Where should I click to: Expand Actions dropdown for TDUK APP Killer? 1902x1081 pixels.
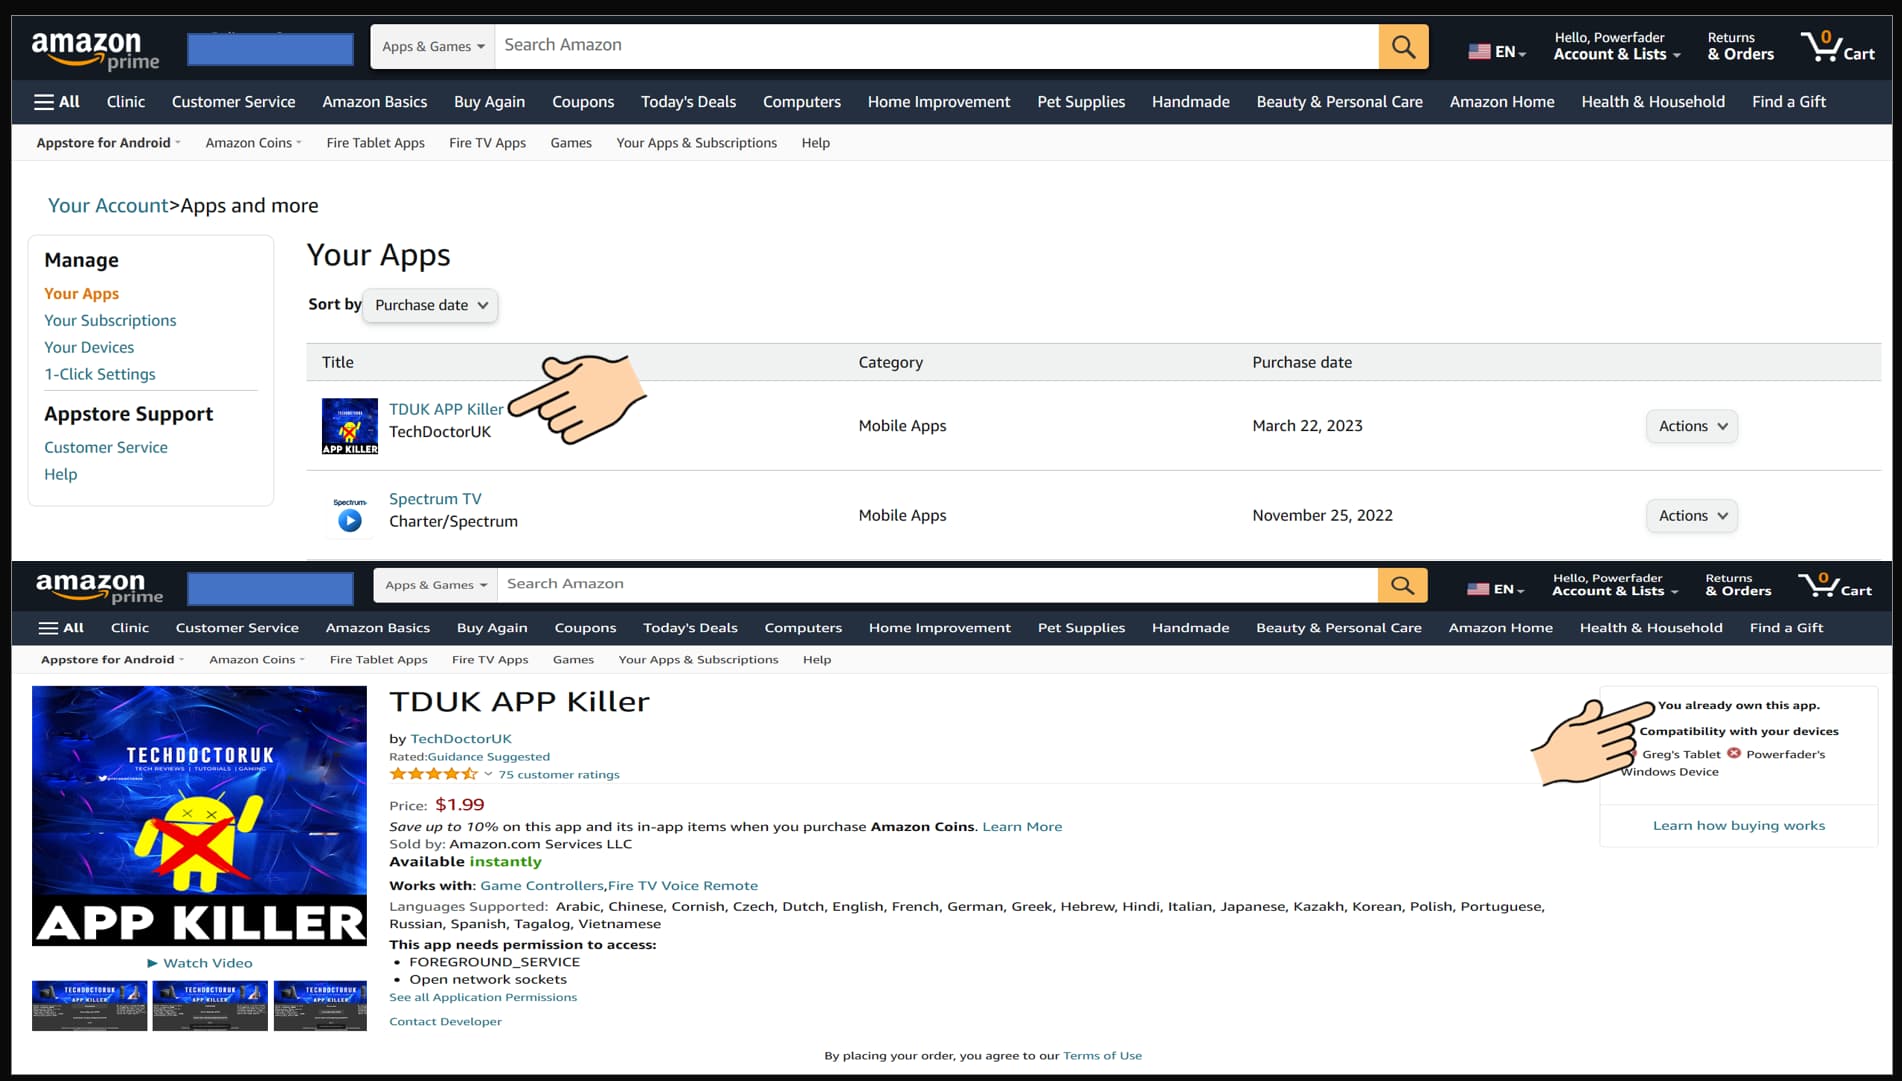(x=1692, y=426)
